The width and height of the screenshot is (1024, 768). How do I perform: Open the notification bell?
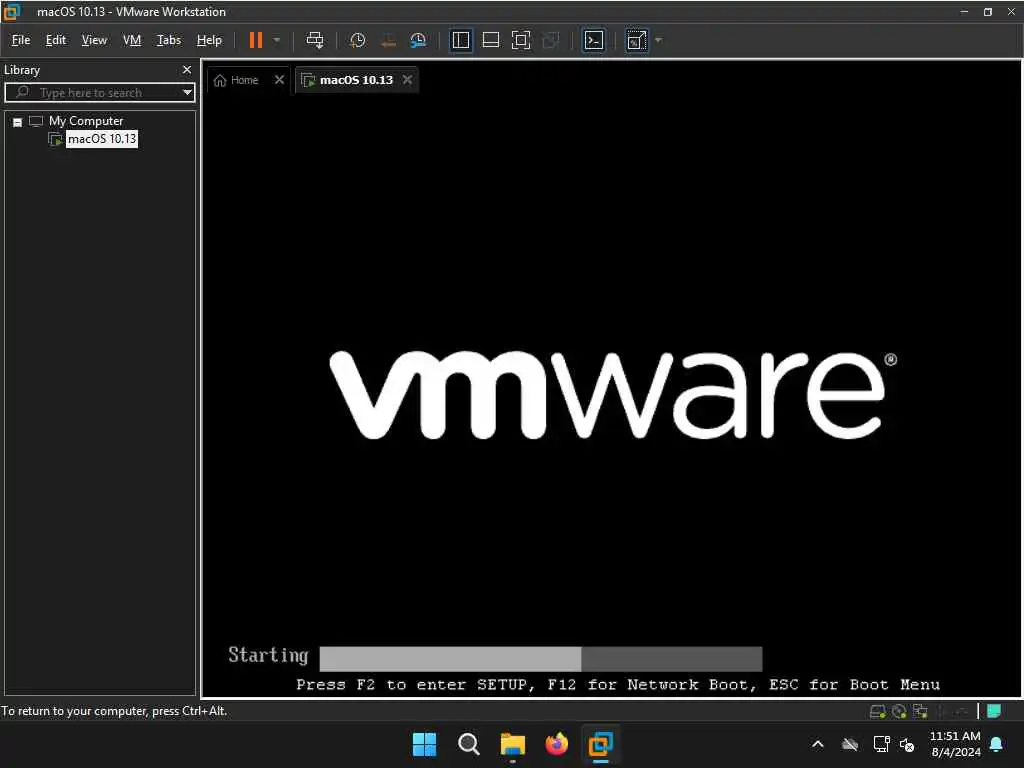(x=997, y=744)
